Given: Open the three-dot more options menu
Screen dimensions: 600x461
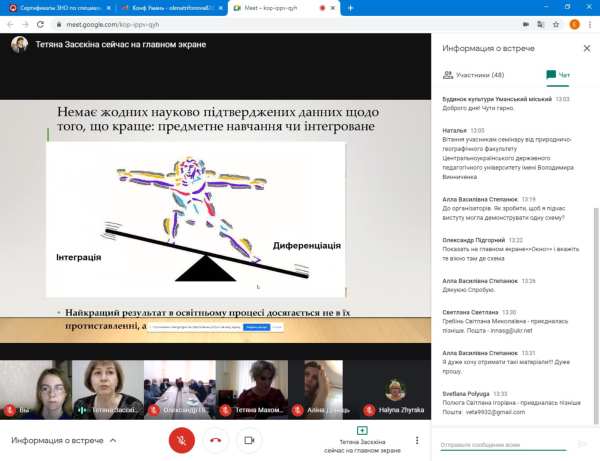Looking at the screenshot, I should (417, 440).
